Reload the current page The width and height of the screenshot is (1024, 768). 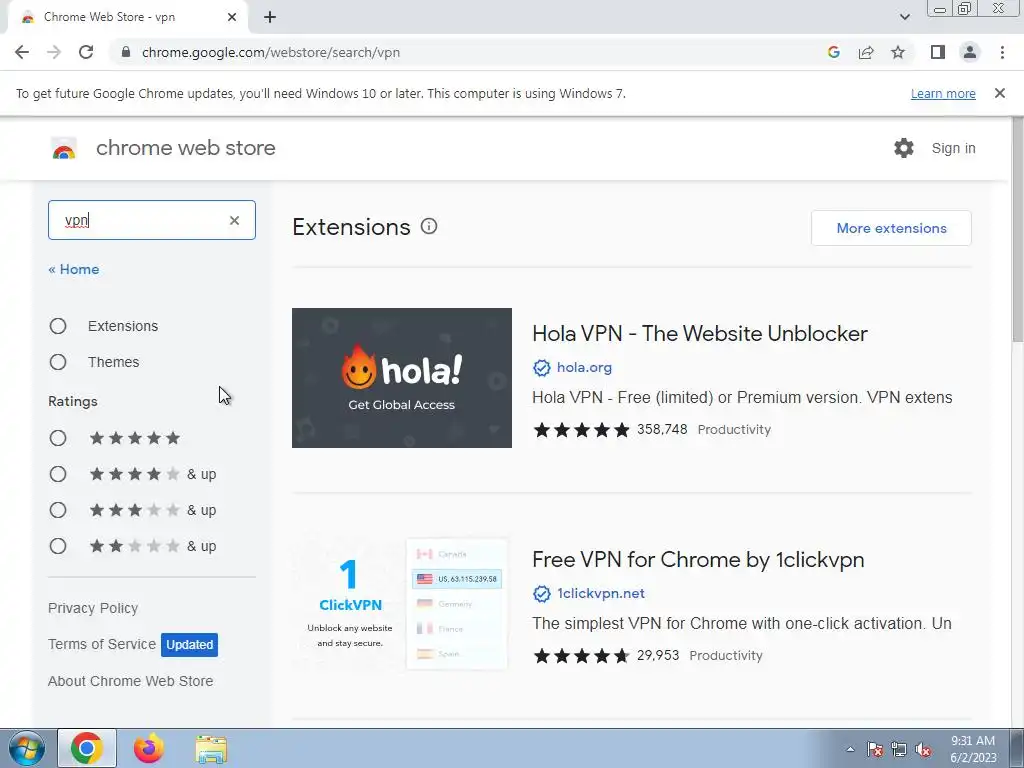86,52
